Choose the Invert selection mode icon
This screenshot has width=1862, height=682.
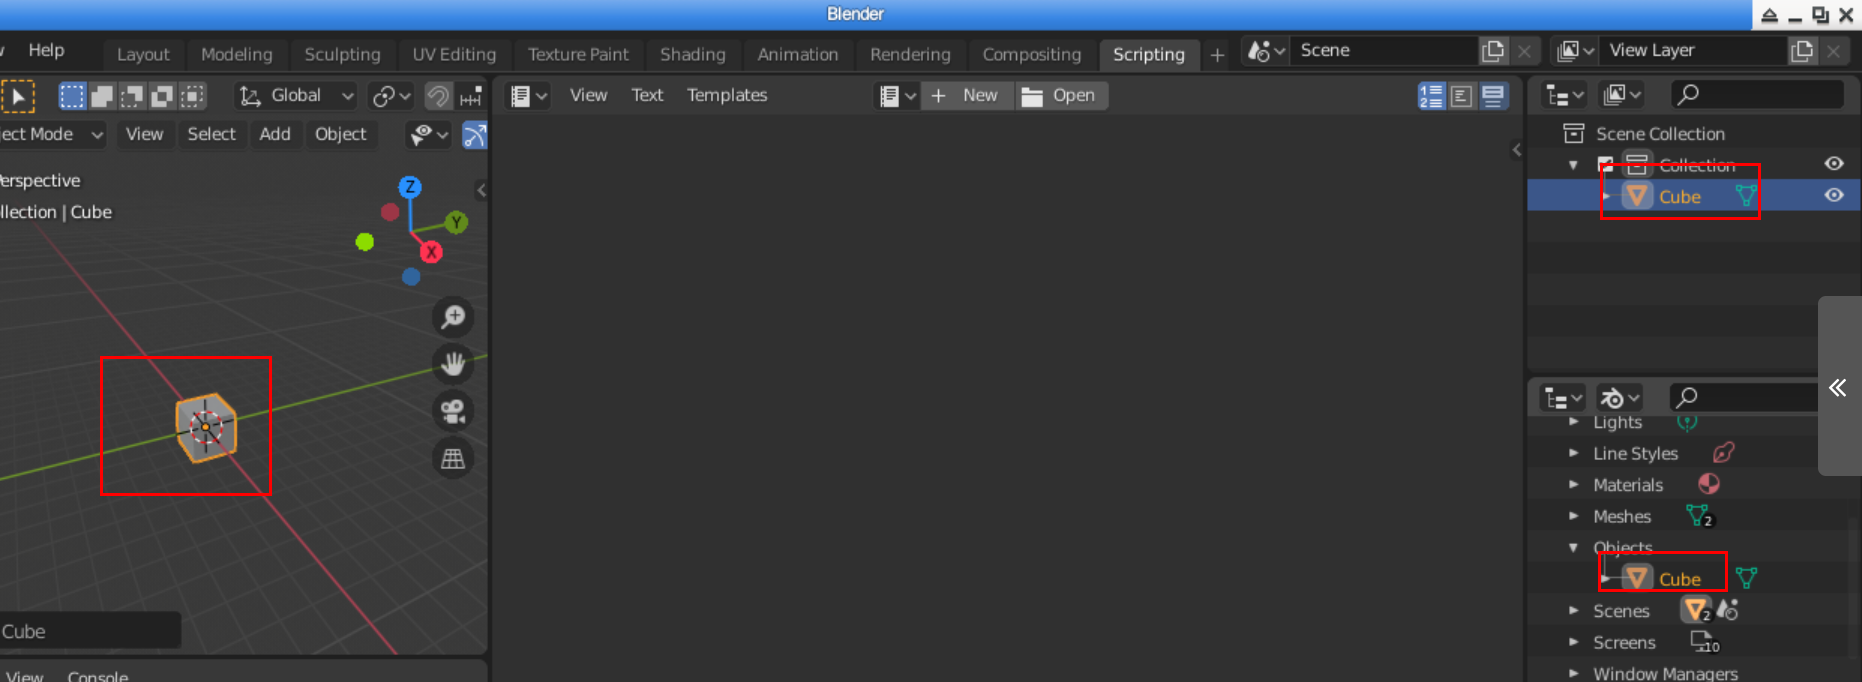click(162, 96)
